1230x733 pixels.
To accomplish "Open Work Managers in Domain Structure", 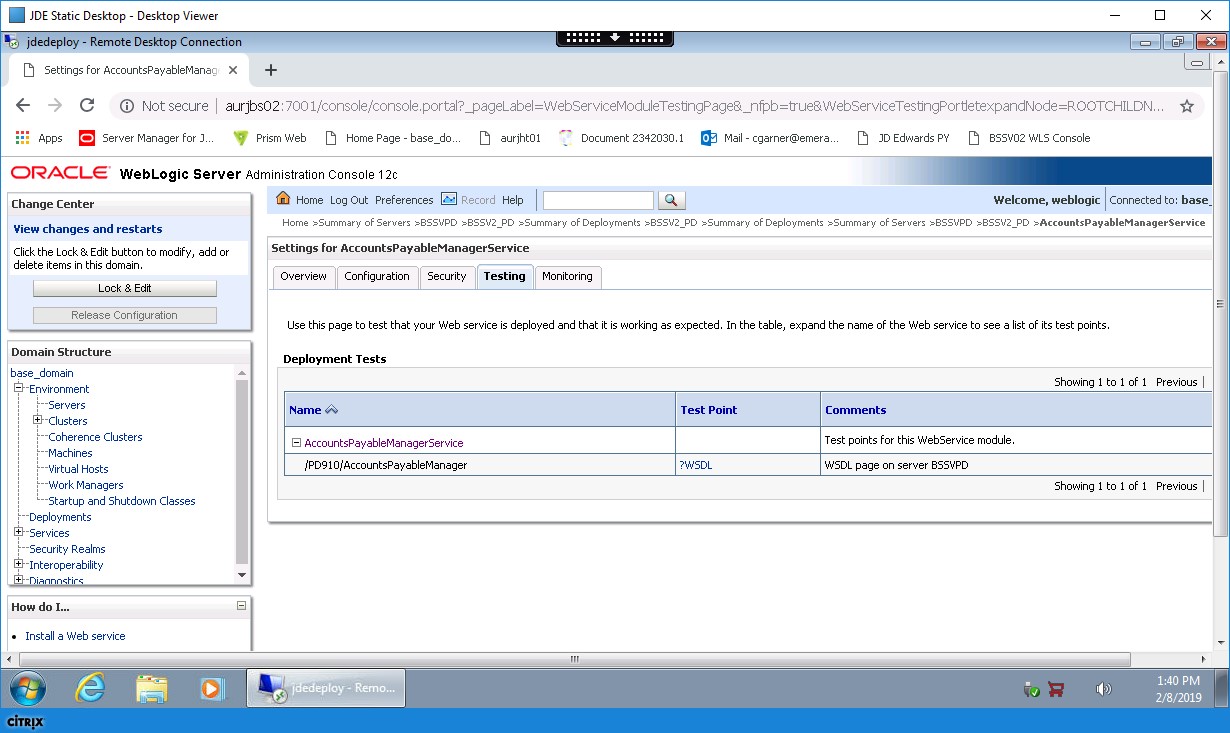I will pos(86,485).
